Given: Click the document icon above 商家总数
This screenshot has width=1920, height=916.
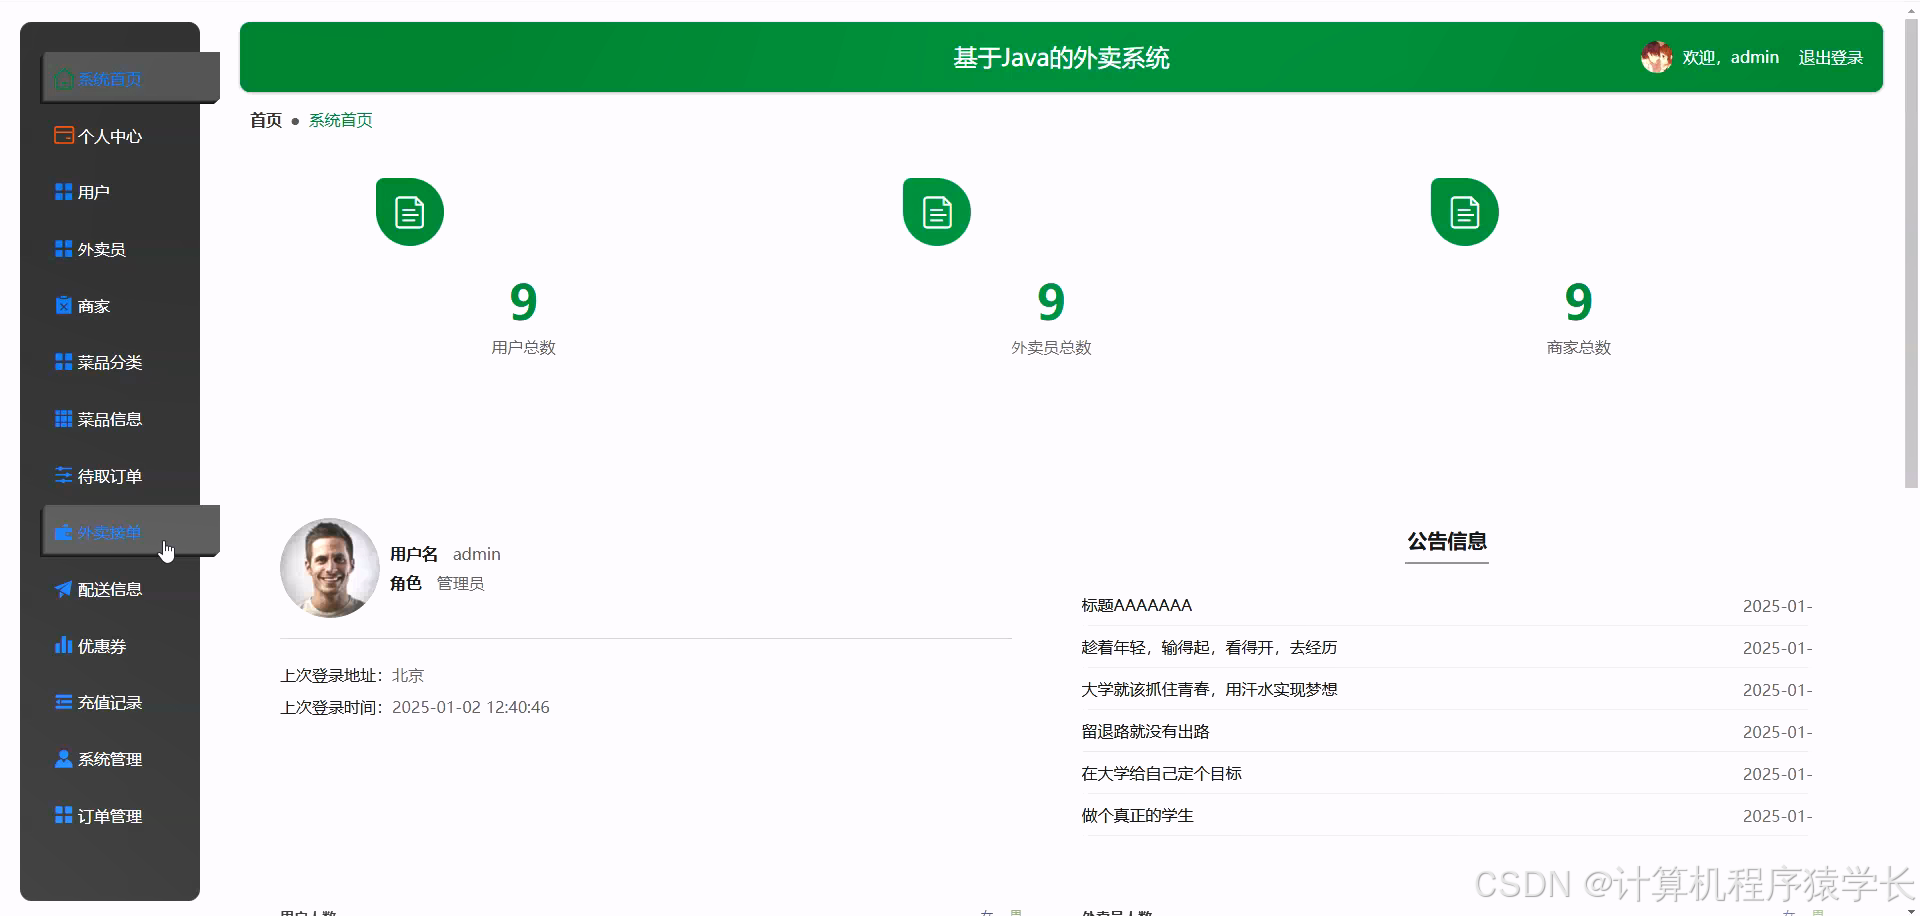Looking at the screenshot, I should (1464, 211).
